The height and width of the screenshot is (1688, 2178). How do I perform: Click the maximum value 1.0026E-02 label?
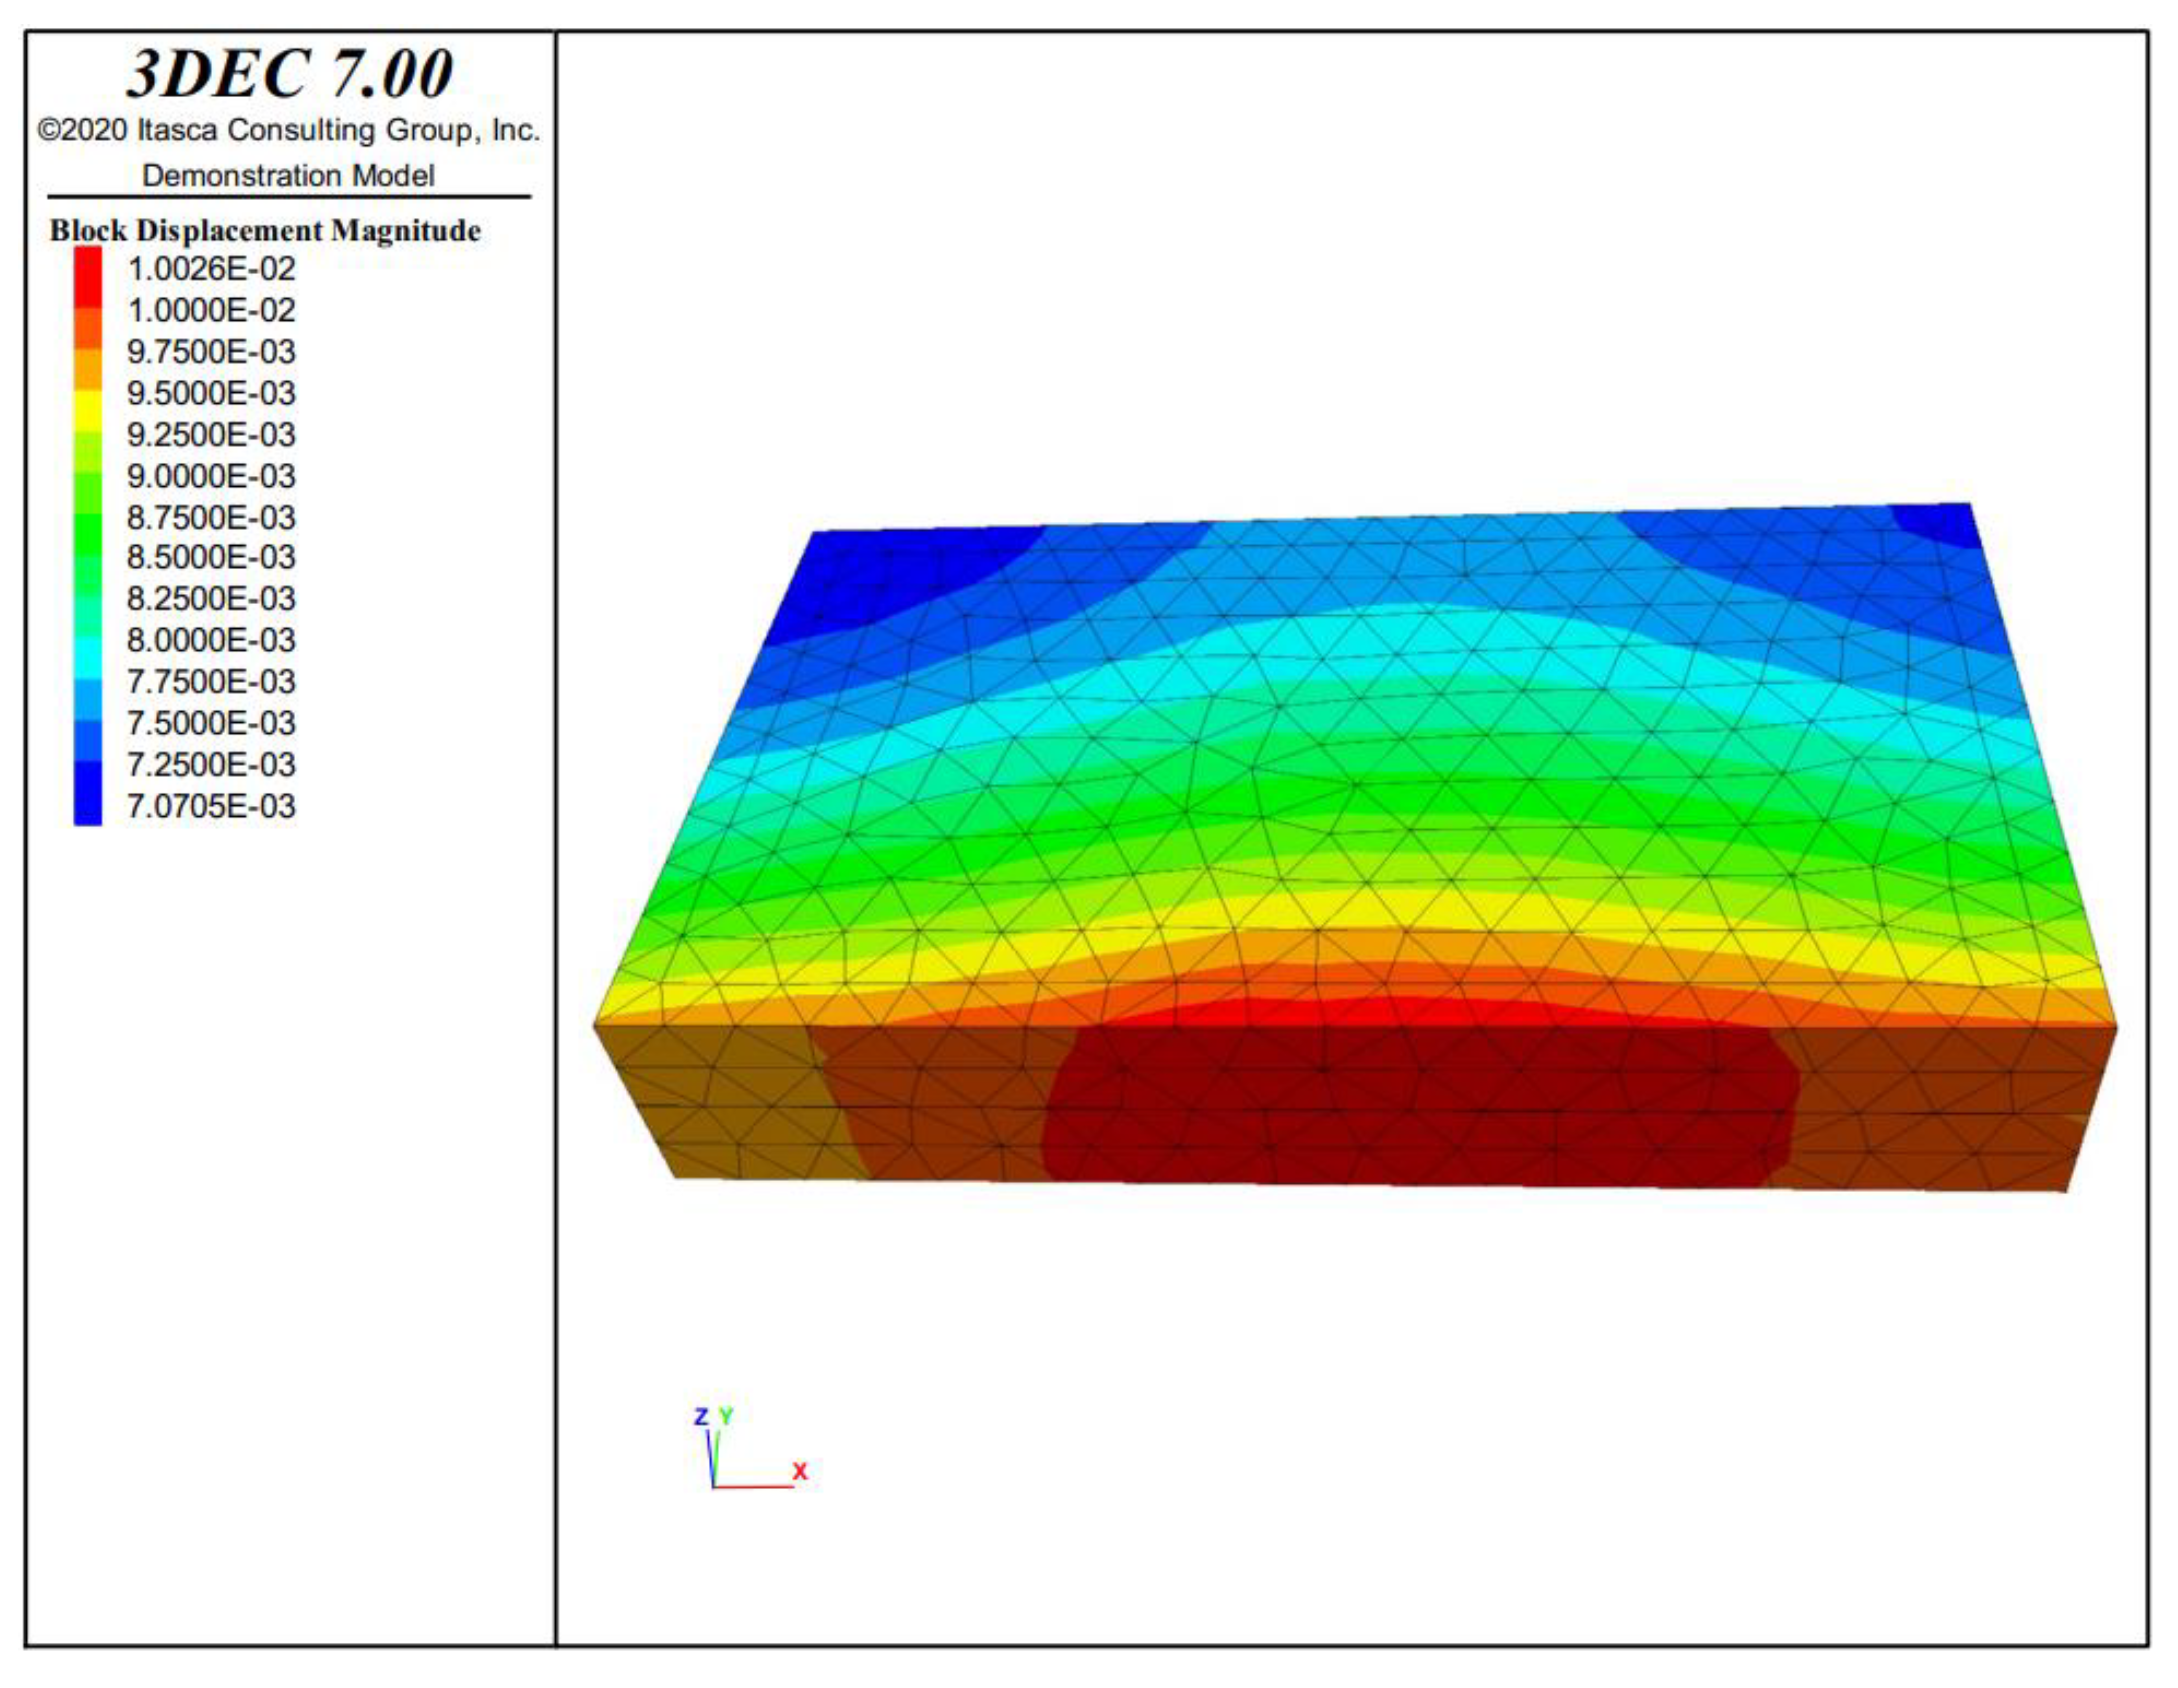(211, 269)
